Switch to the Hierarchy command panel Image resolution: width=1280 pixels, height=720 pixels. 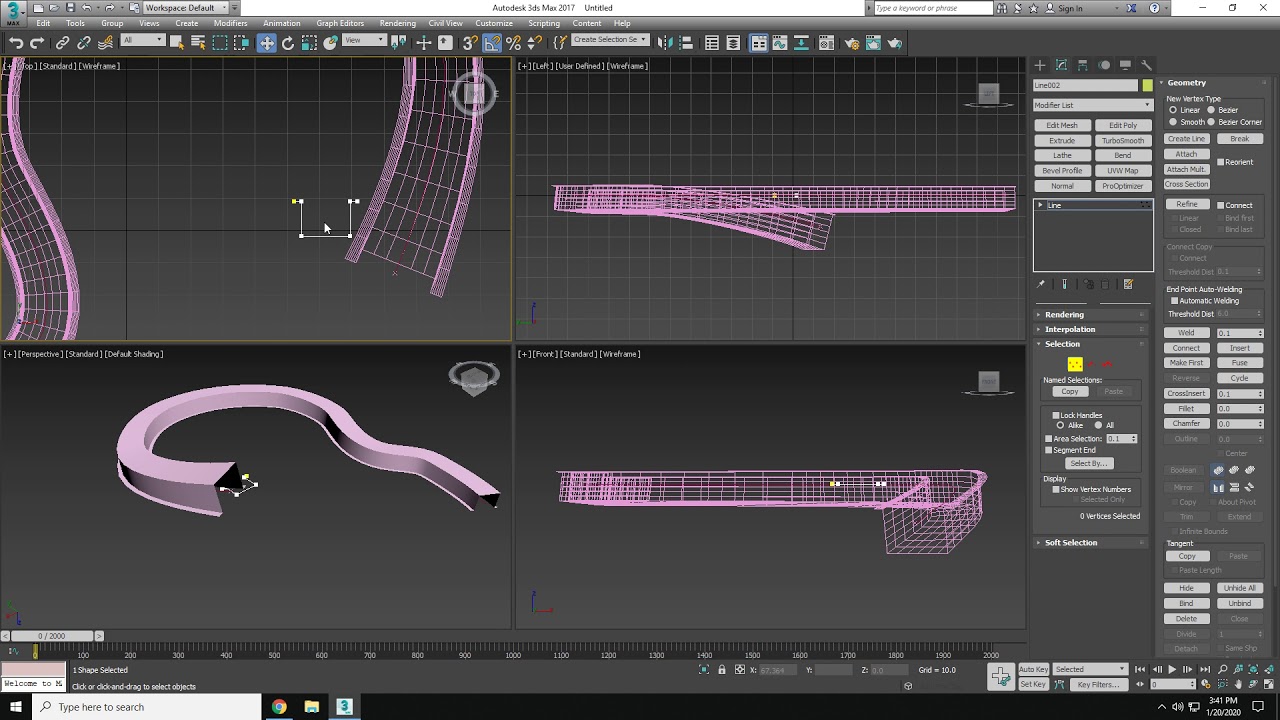[x=1083, y=65]
